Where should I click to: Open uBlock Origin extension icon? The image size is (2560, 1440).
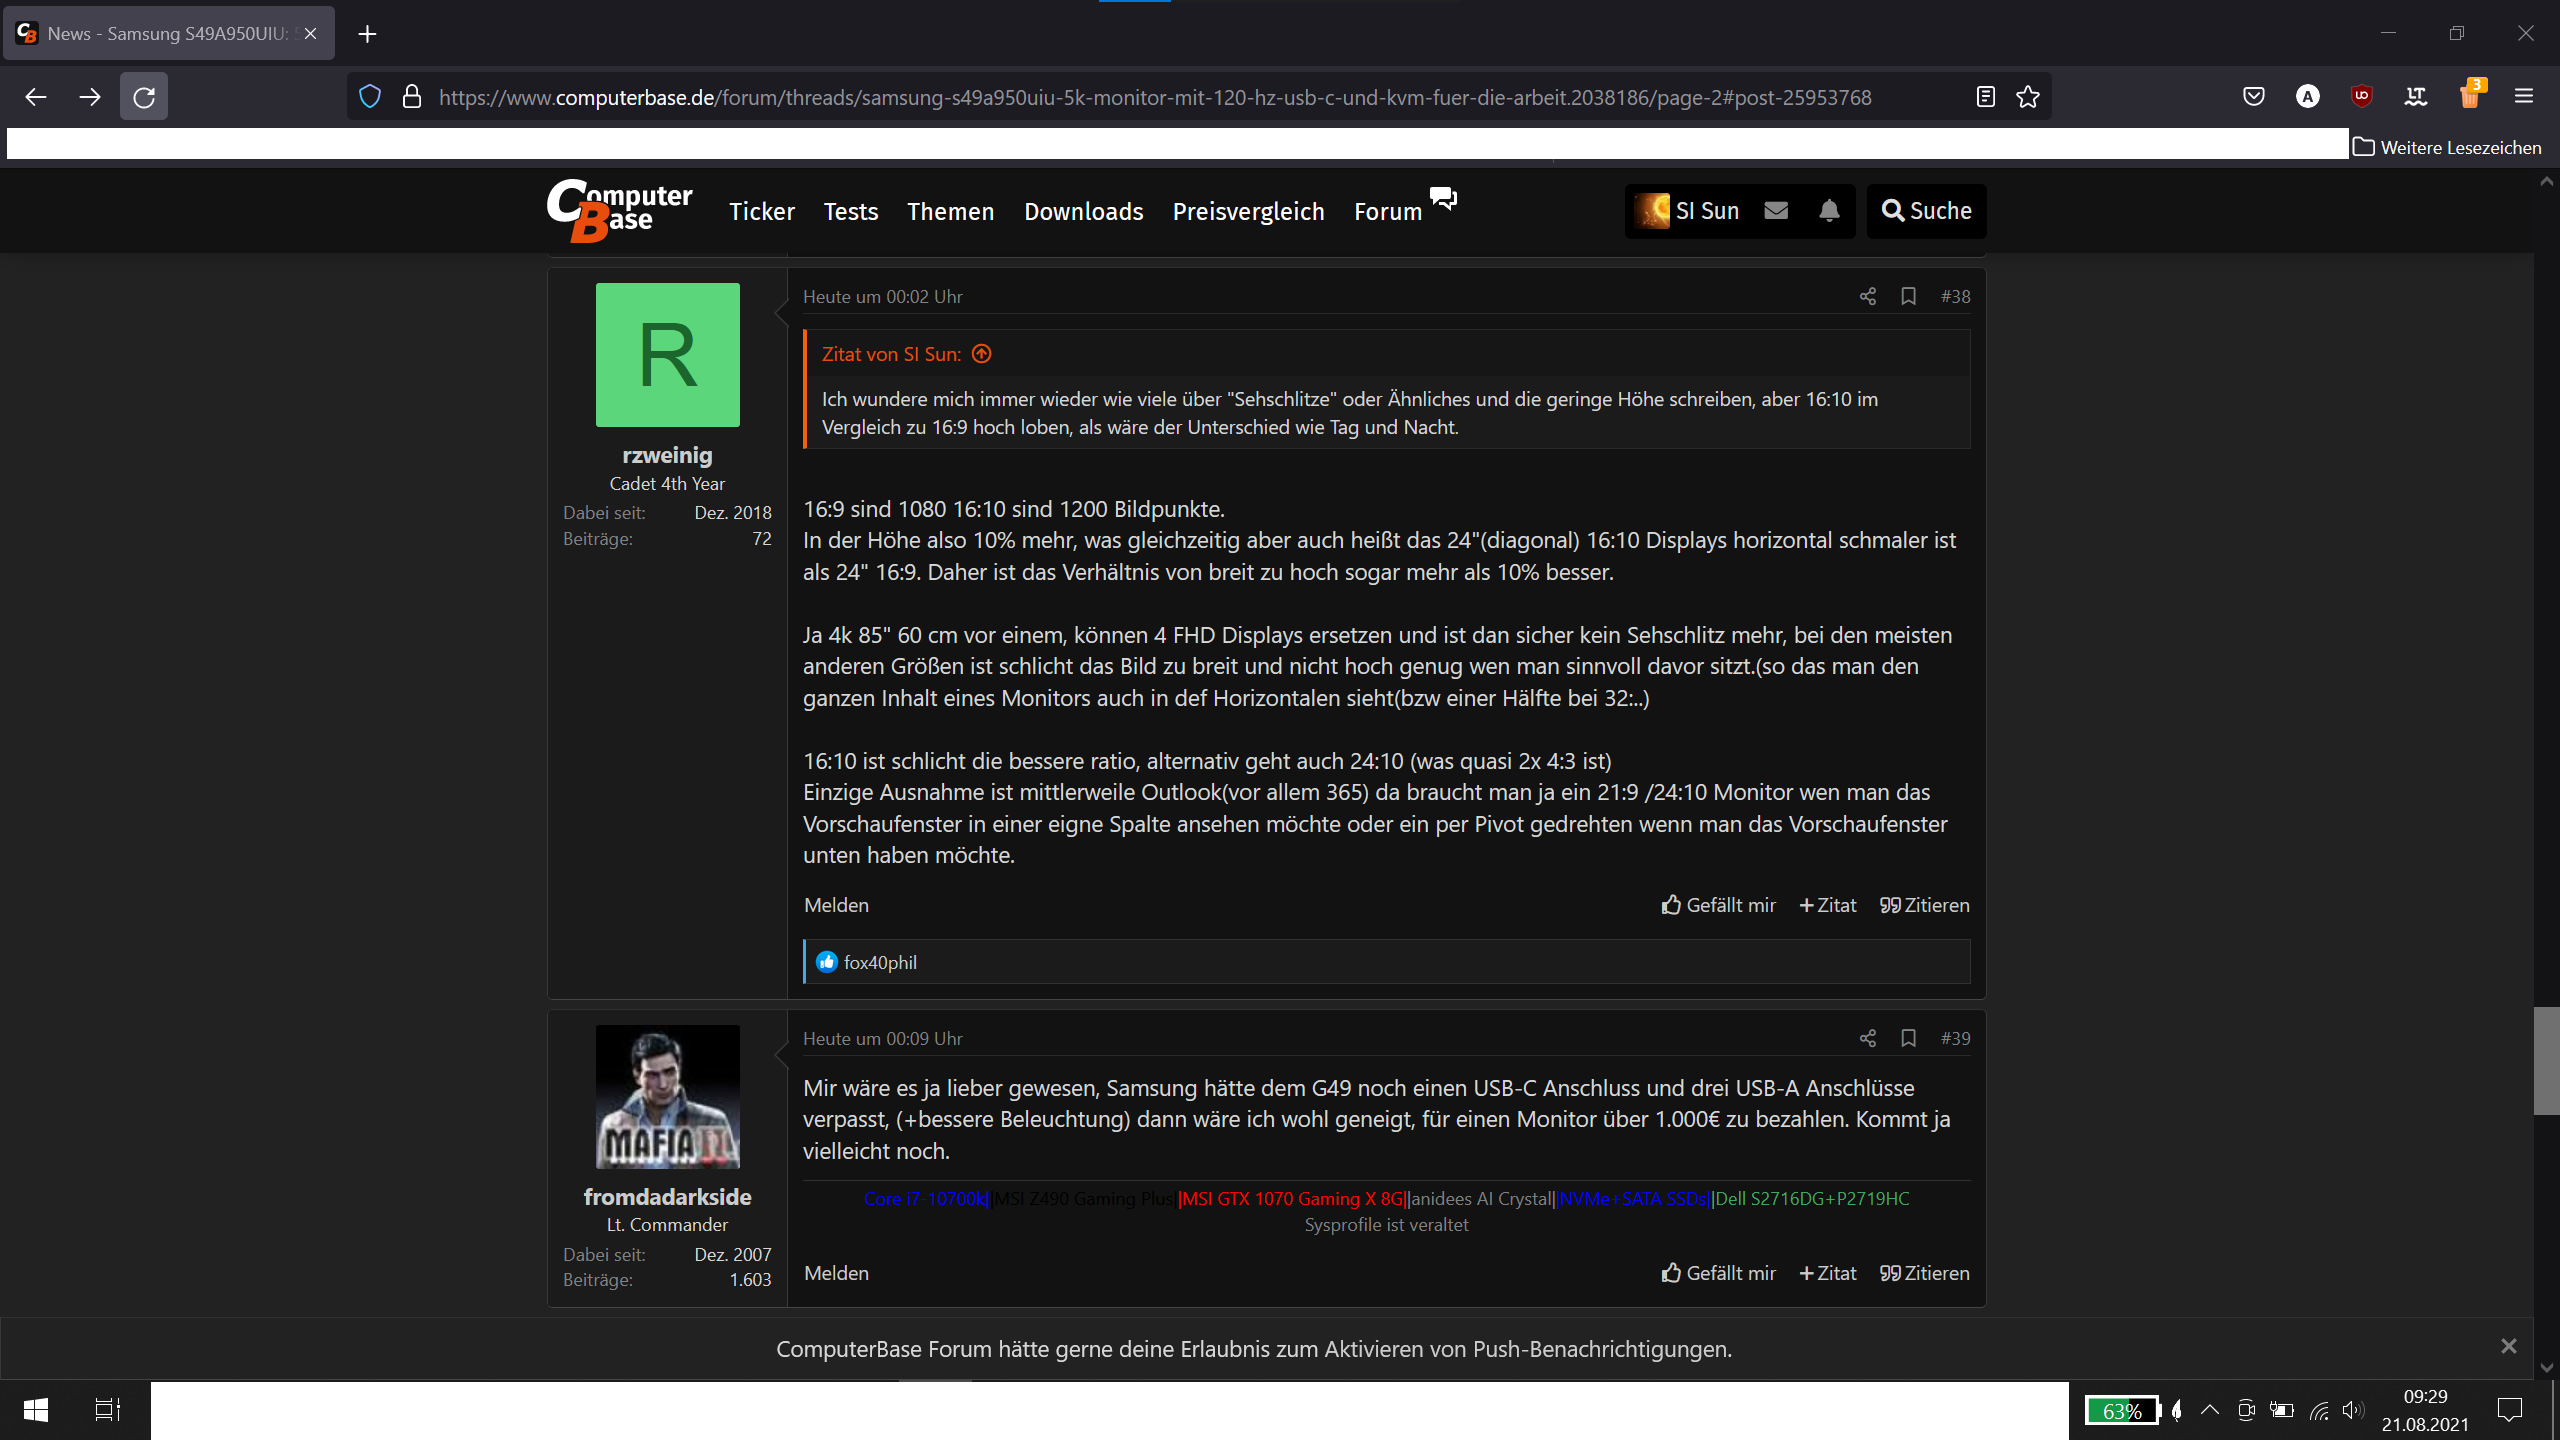point(2362,97)
